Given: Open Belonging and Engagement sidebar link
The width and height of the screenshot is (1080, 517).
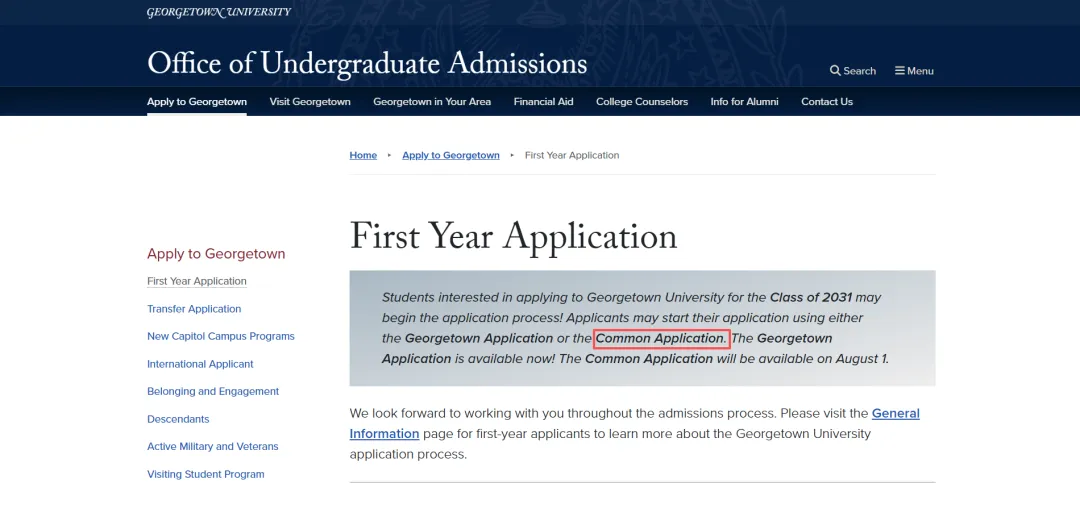Looking at the screenshot, I should point(213,392).
